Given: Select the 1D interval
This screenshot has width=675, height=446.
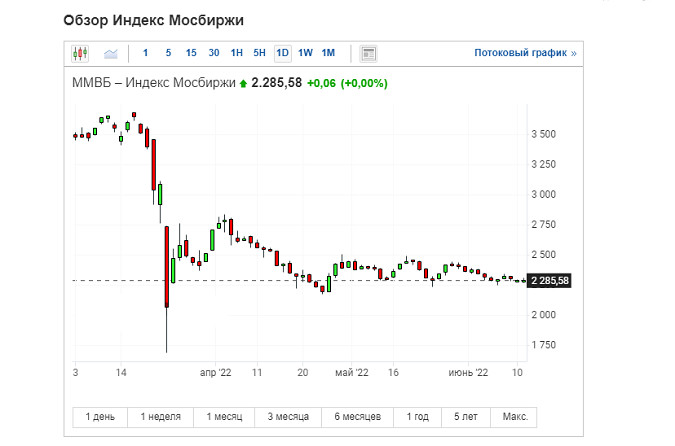Looking at the screenshot, I should click(282, 53).
